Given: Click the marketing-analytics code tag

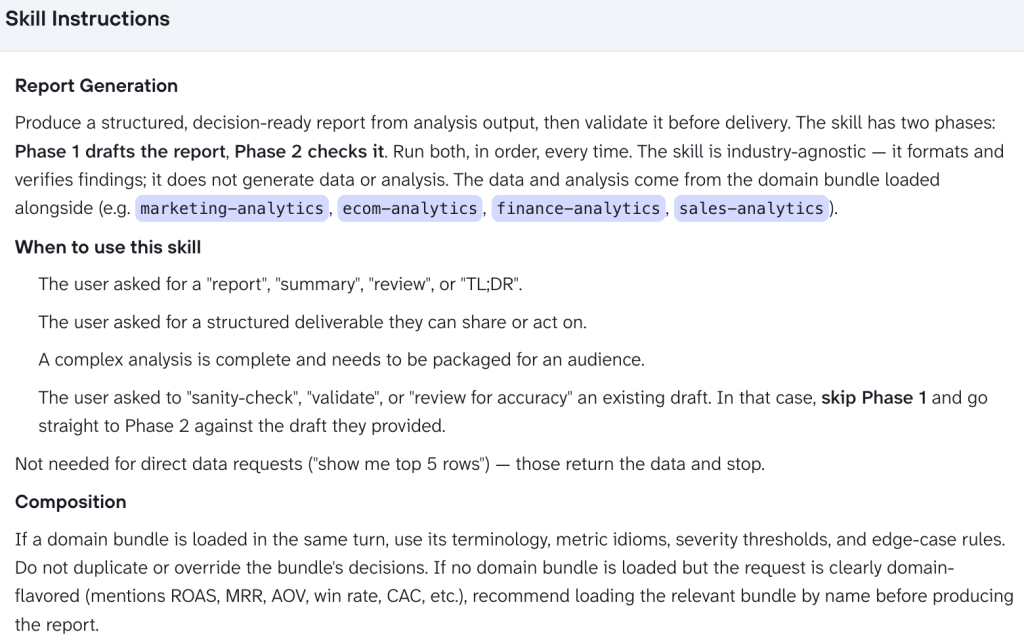Looking at the screenshot, I should click(x=232, y=208).
